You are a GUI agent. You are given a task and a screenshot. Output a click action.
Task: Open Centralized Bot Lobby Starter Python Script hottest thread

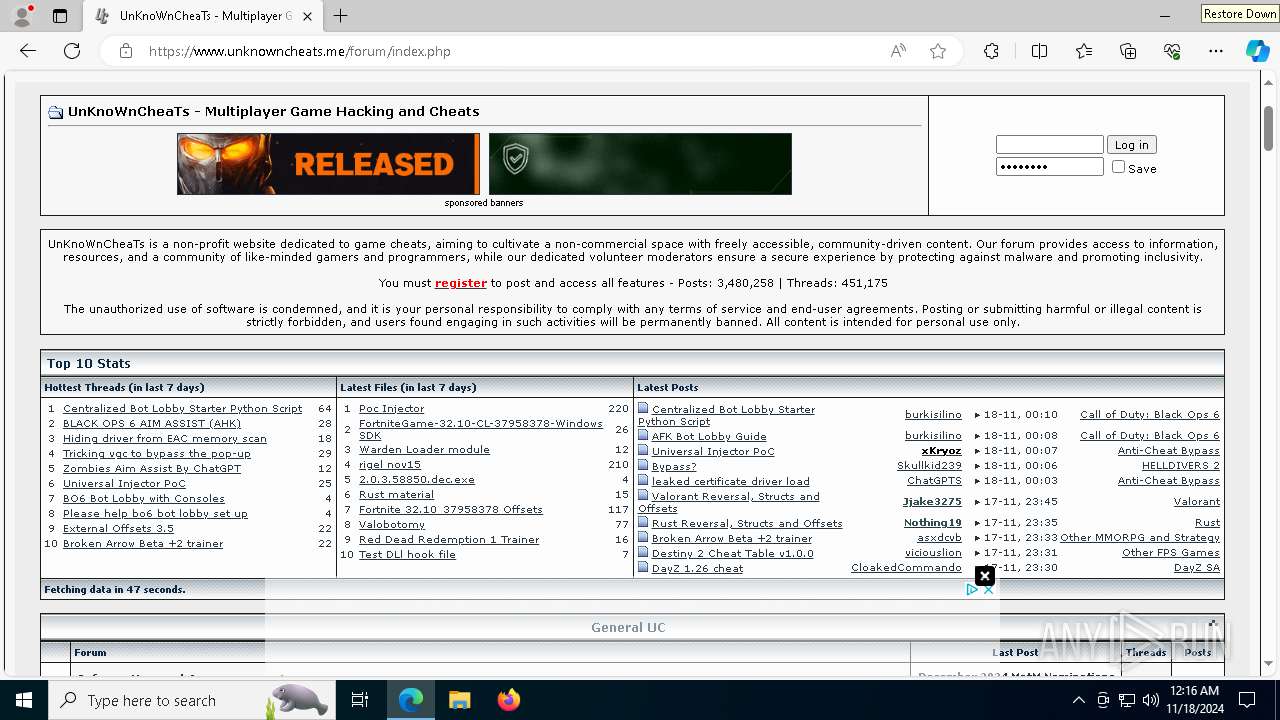[x=182, y=408]
